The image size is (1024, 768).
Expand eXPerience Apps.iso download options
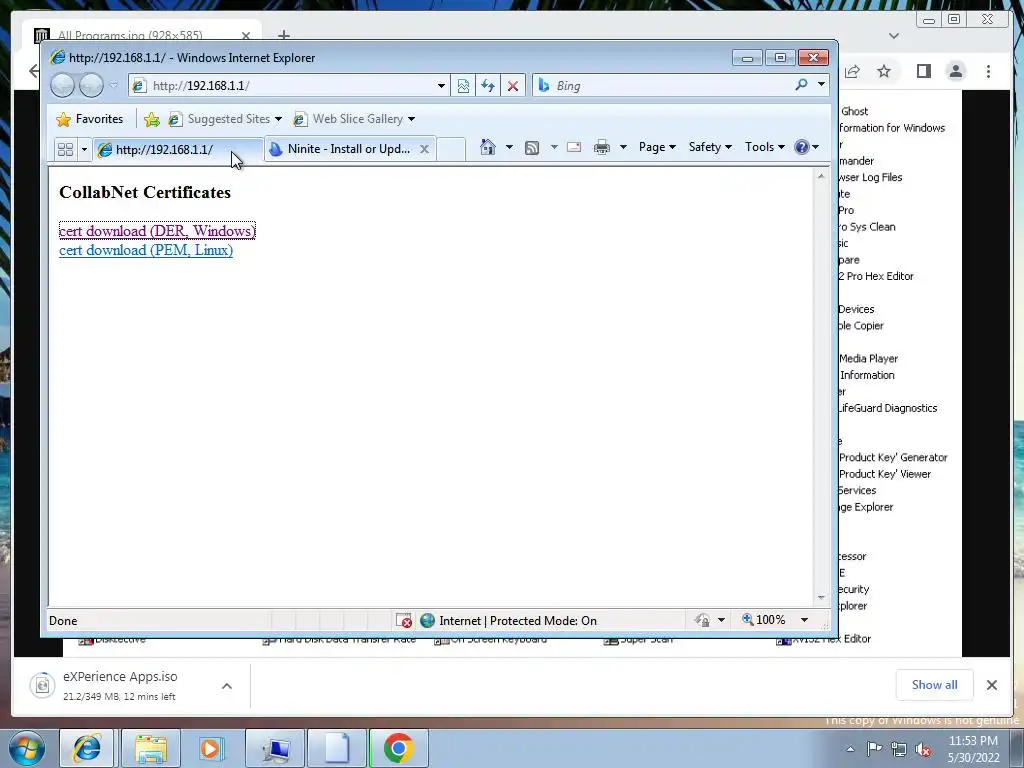(x=227, y=686)
